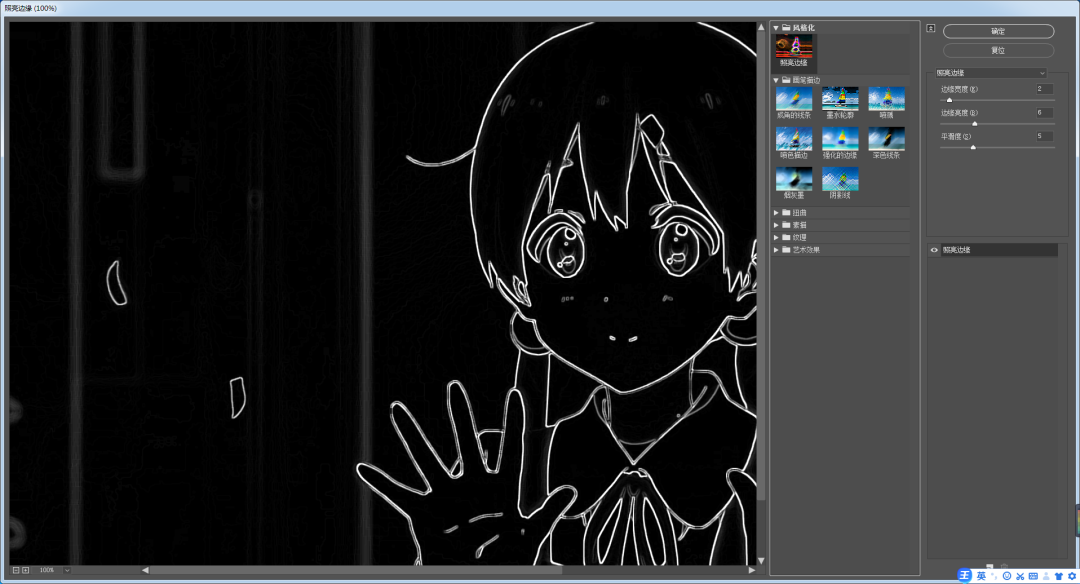Open the 照亮边缘 filter selection dropdown
Image resolution: width=1080 pixels, height=584 pixels.
click(990, 73)
